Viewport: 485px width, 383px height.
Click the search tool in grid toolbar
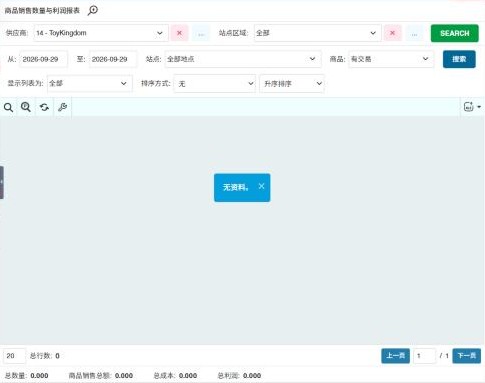pyautogui.click(x=8, y=107)
